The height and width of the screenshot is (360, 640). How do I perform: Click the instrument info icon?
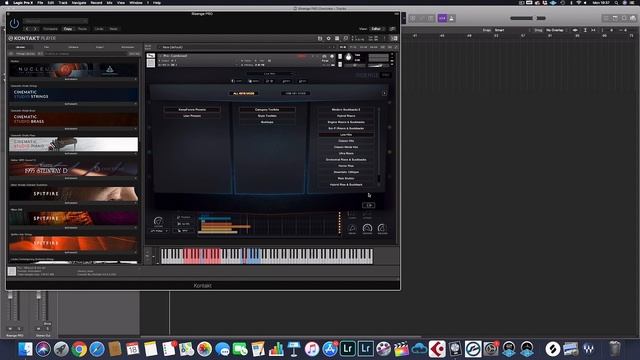tap(332, 56)
